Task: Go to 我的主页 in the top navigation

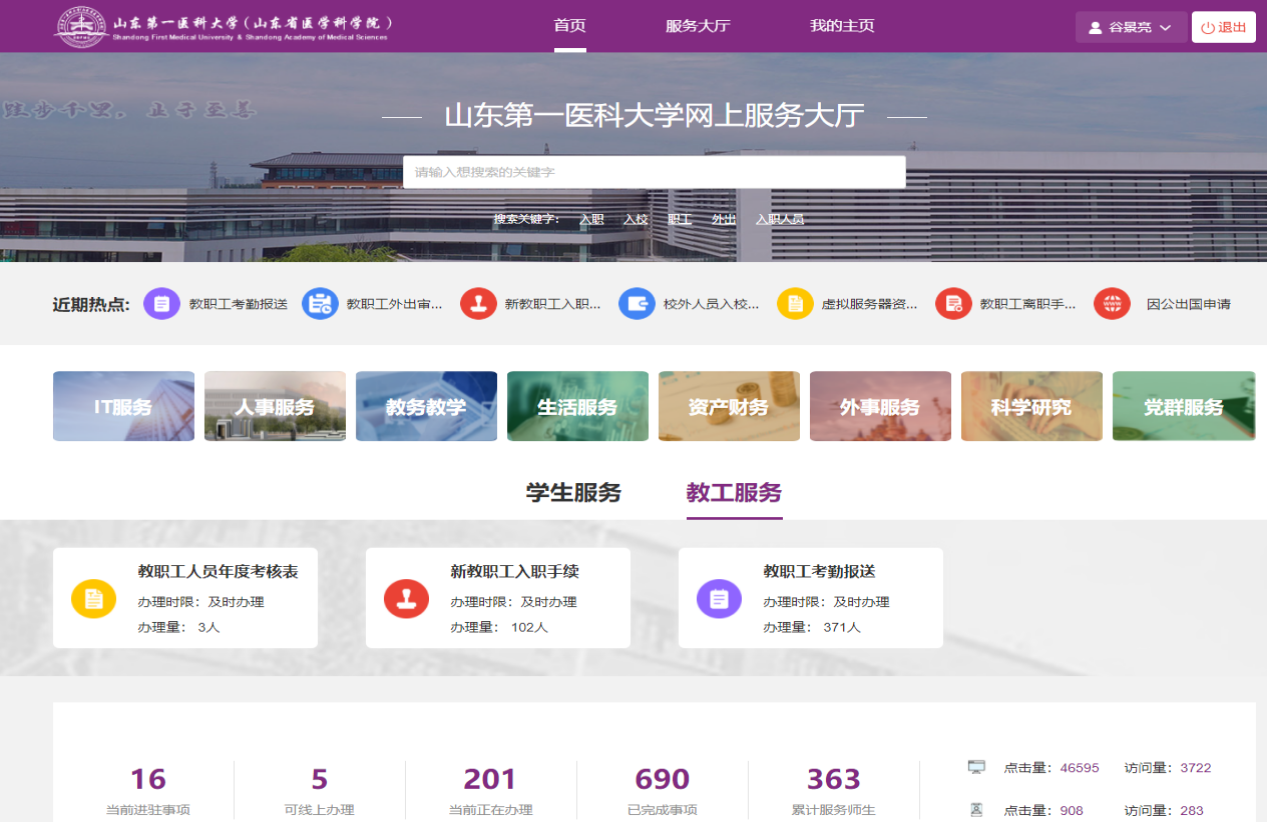Action: pyautogui.click(x=842, y=26)
